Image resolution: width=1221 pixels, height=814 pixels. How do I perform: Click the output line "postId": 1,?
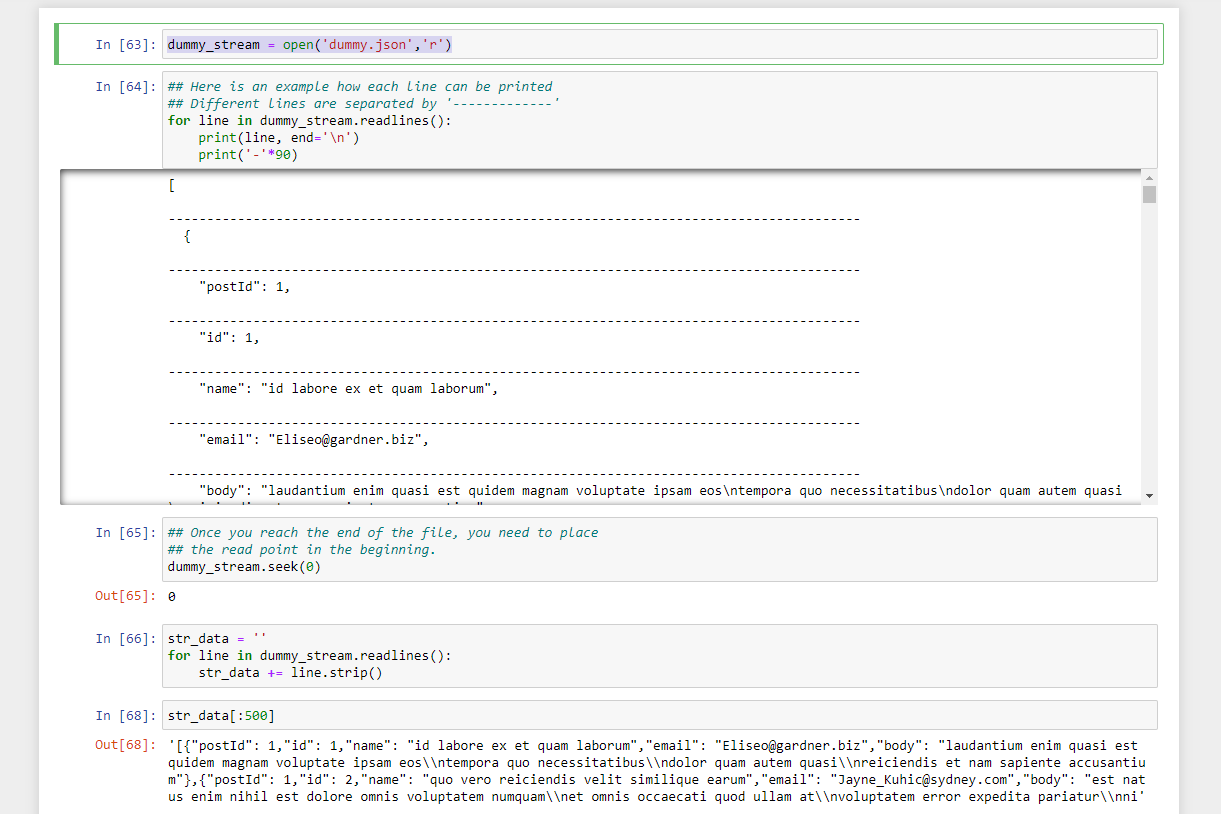coord(245,286)
